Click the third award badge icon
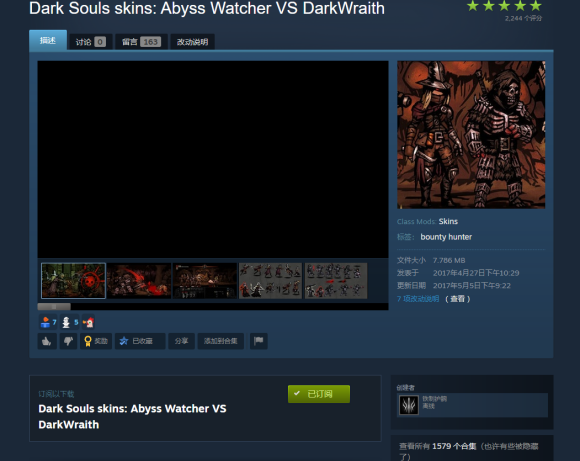The image size is (580, 461). pos(88,322)
